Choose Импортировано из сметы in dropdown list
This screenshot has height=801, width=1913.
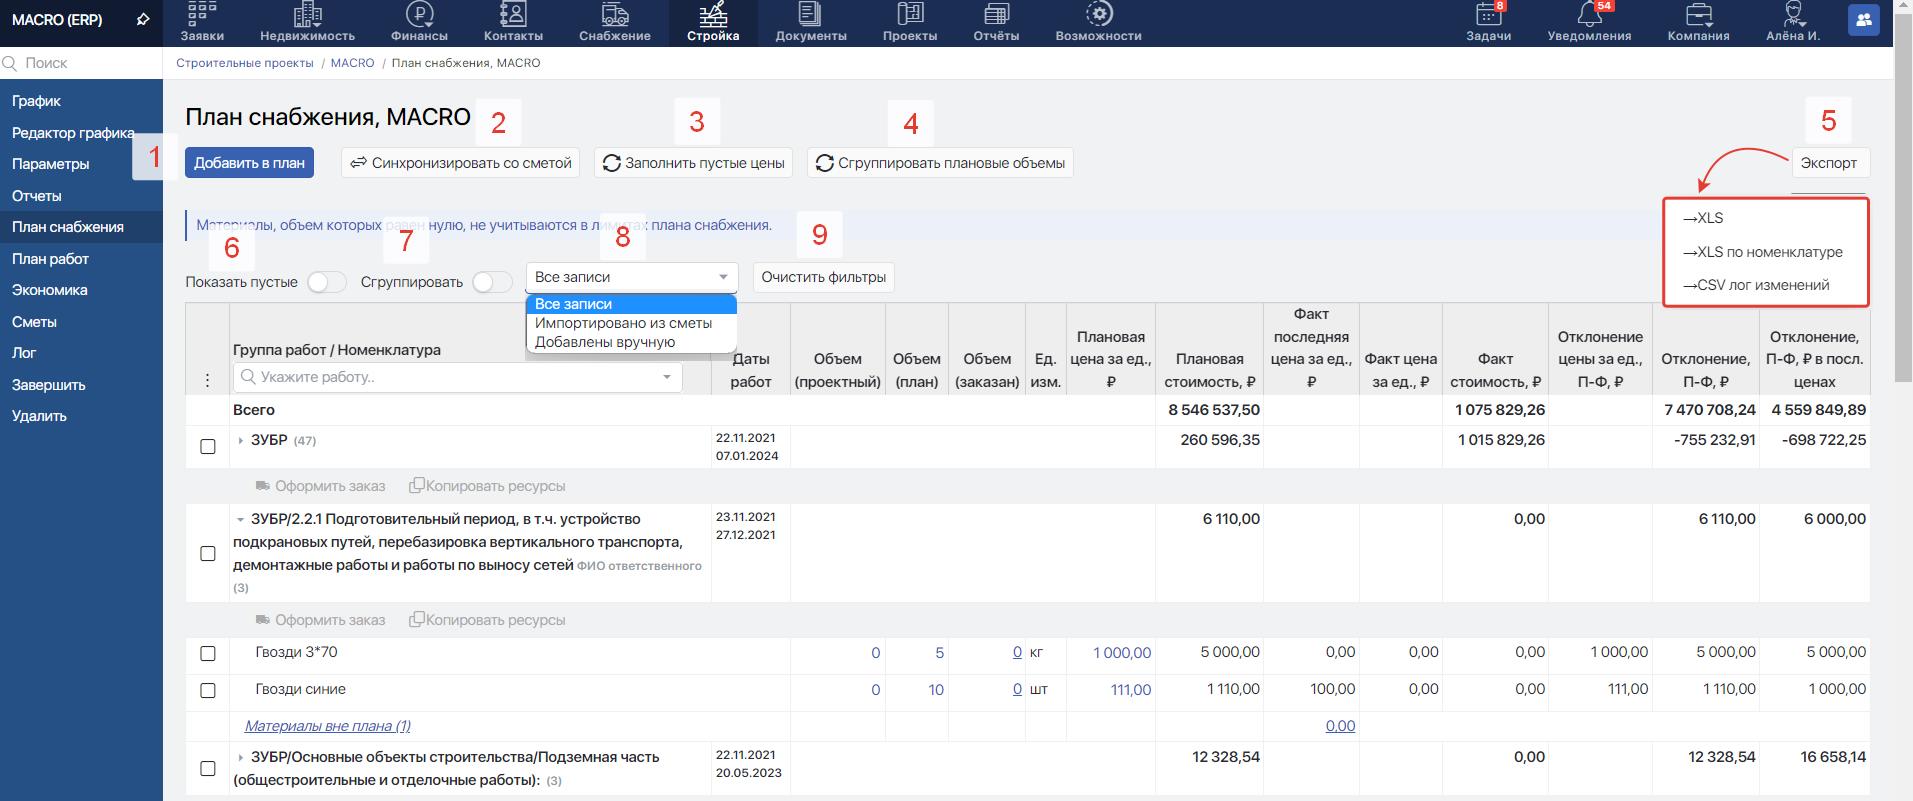point(623,323)
